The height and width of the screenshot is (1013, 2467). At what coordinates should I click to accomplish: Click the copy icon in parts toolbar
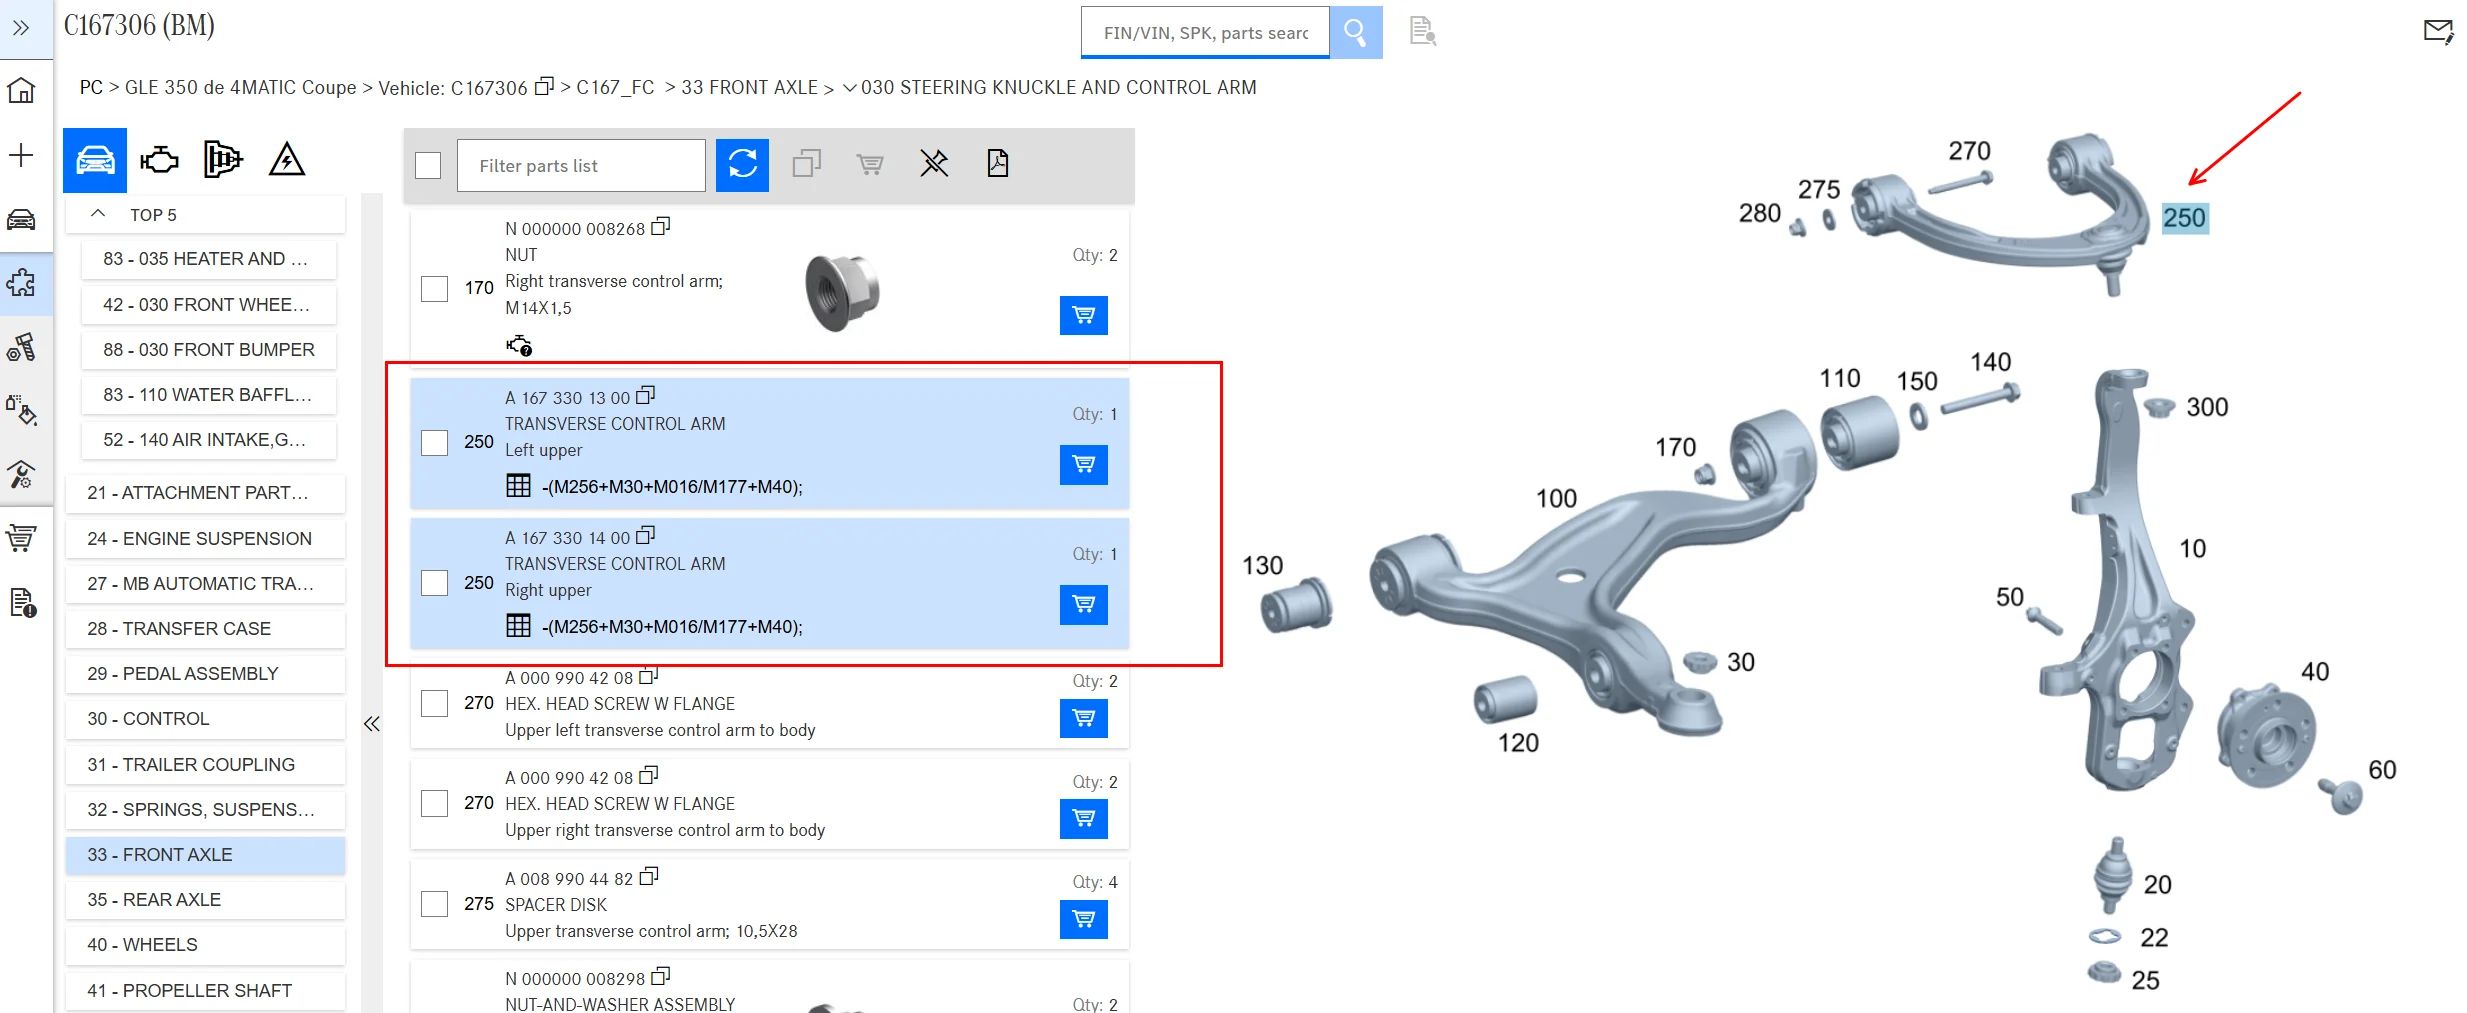click(x=806, y=163)
